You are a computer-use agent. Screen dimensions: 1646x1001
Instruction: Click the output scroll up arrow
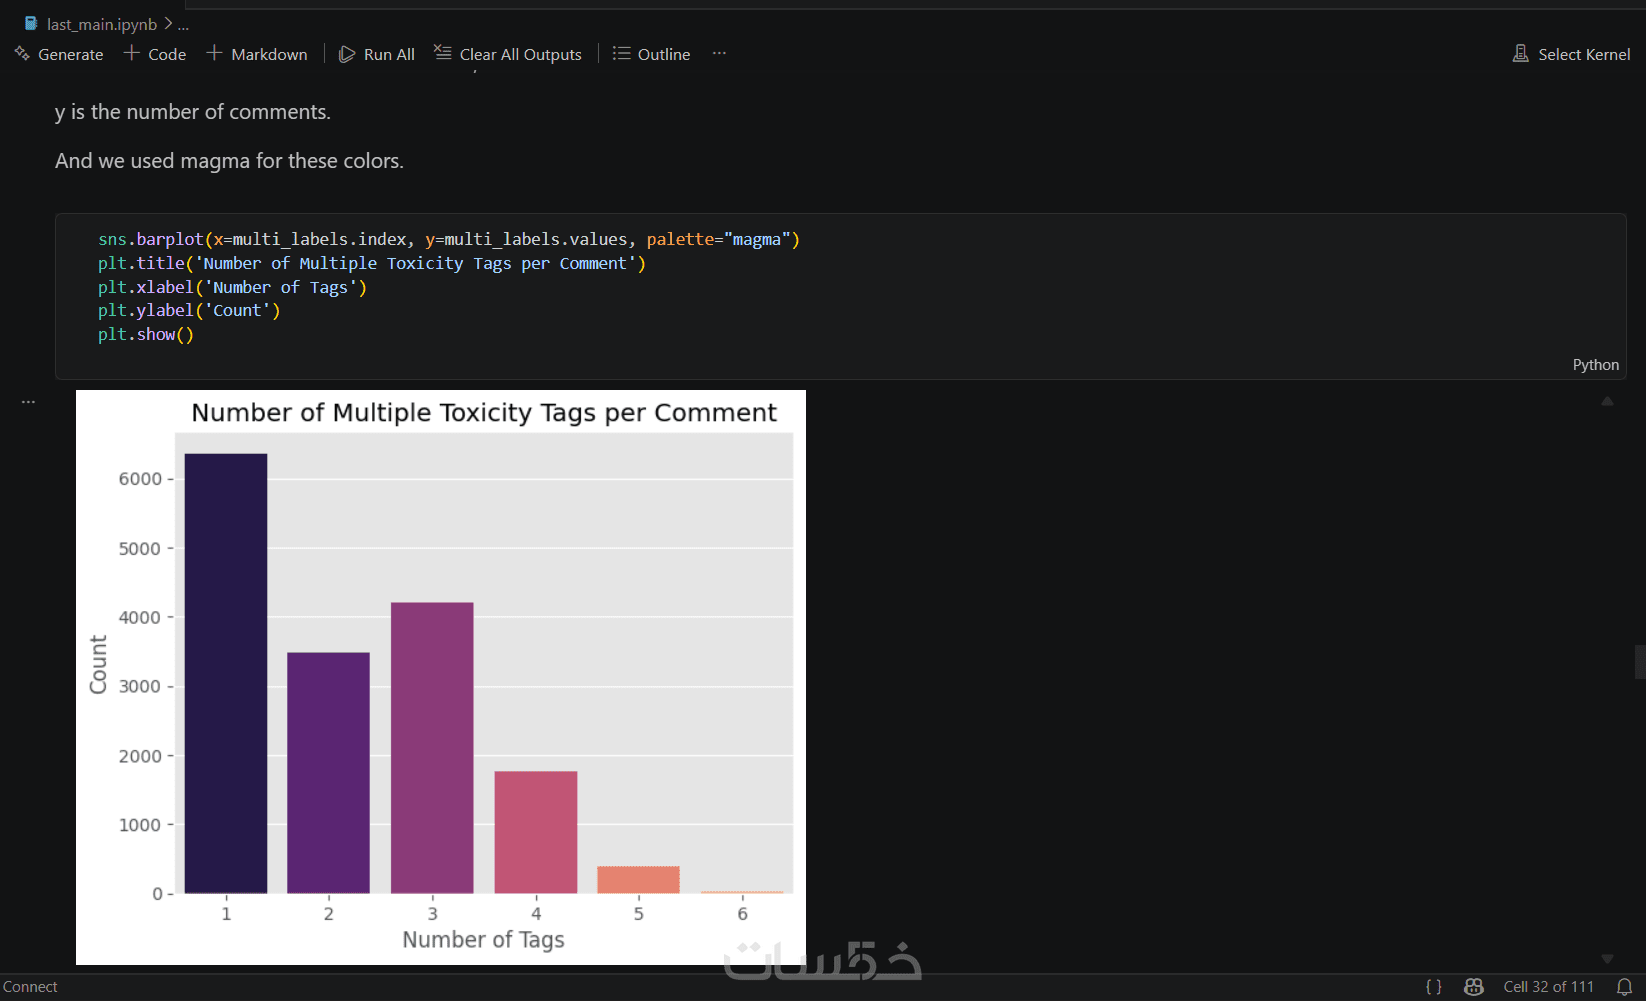pyautogui.click(x=1608, y=401)
